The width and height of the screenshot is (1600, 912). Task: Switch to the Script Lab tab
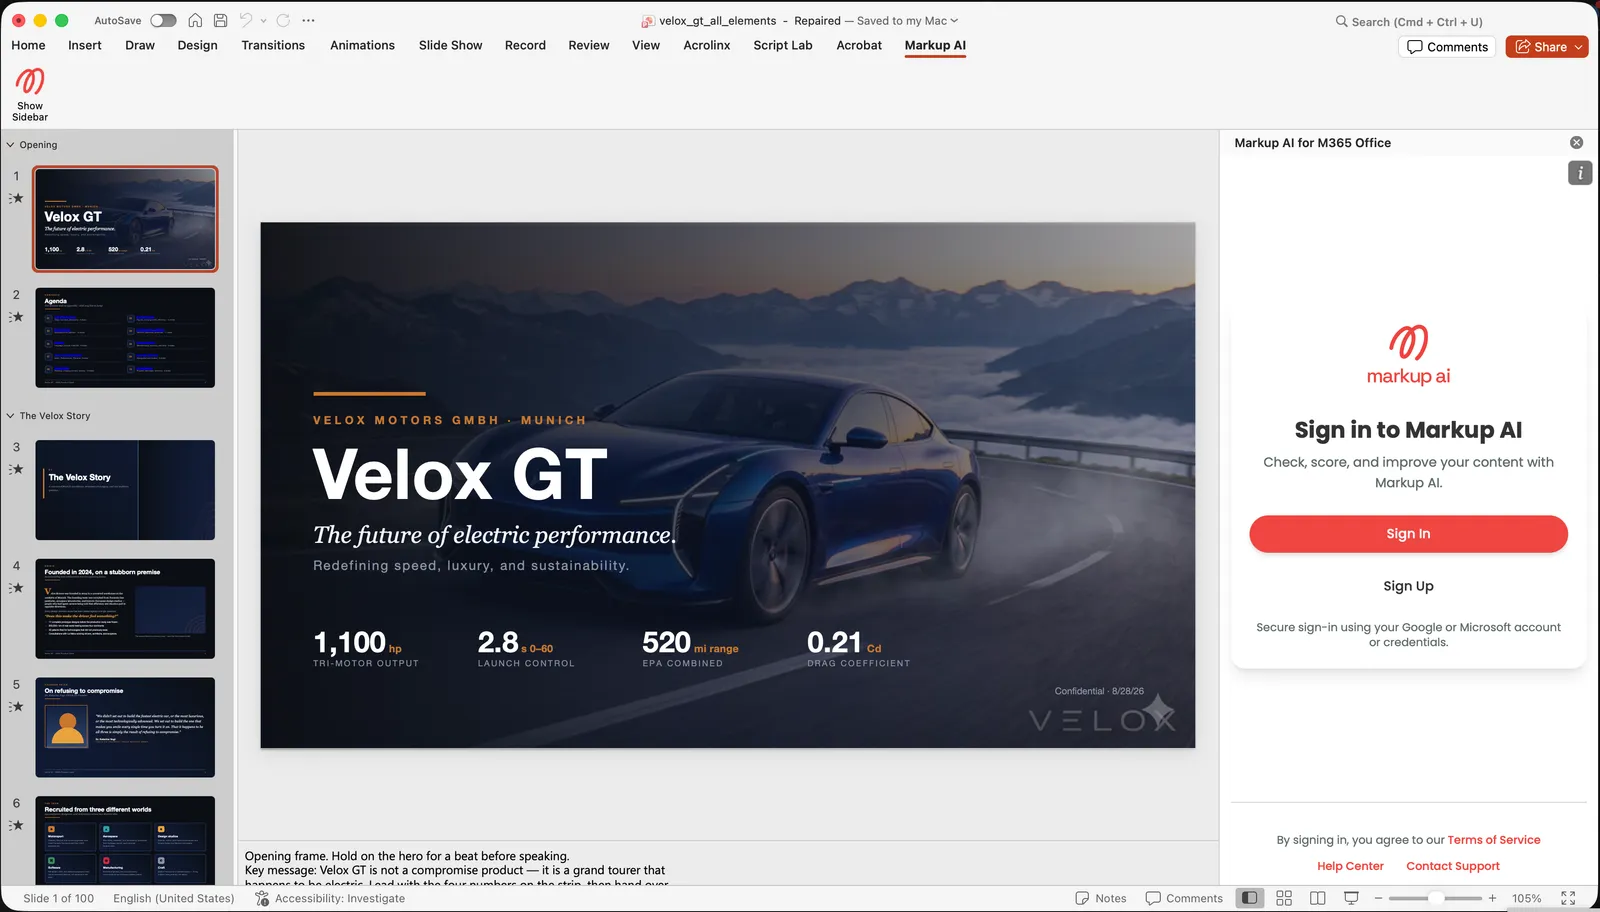(783, 45)
